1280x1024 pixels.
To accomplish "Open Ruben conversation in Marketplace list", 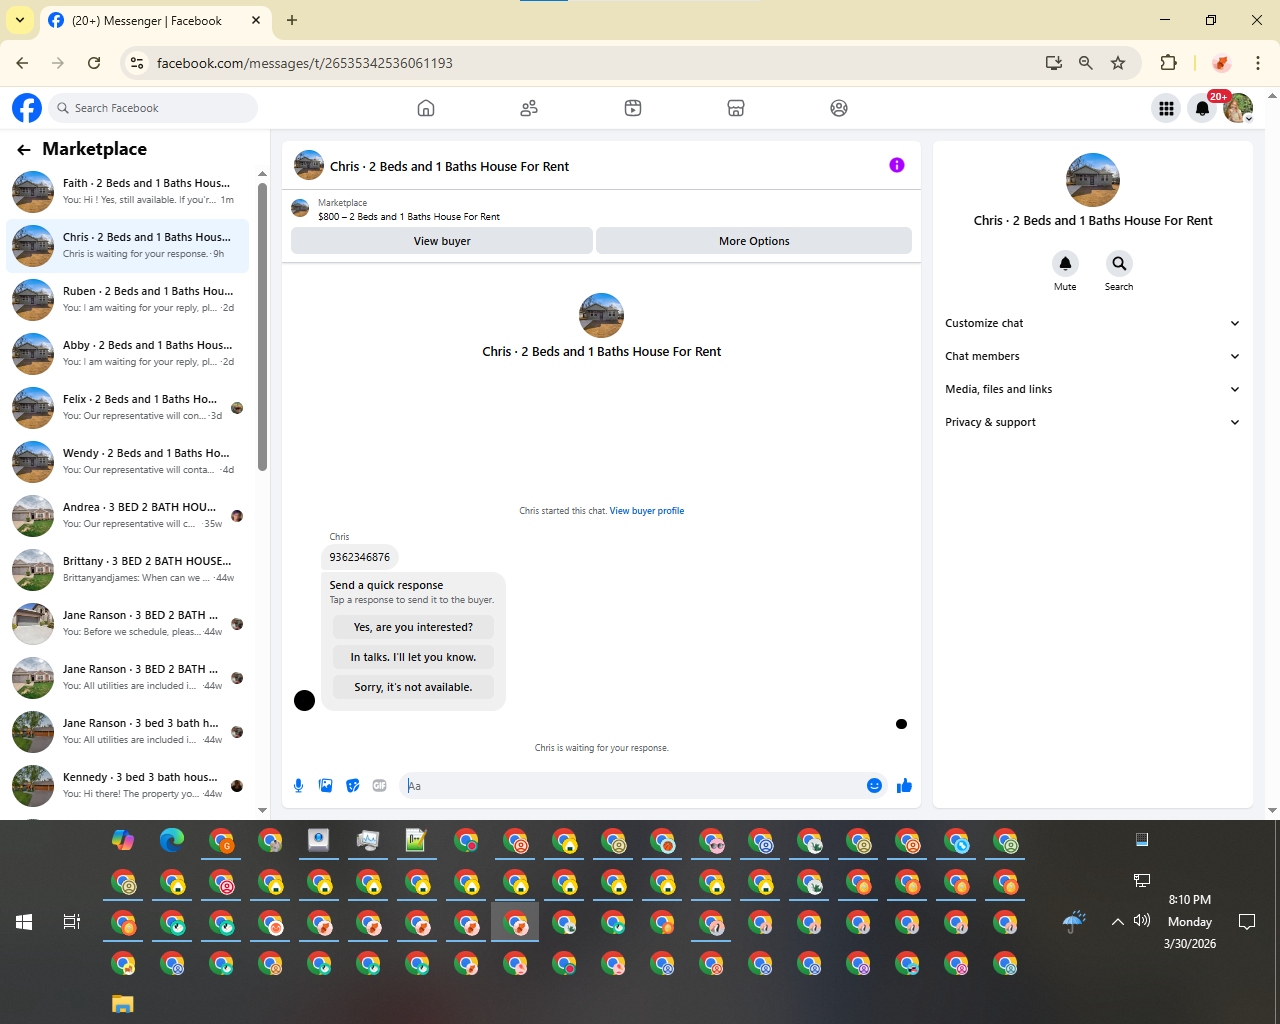I will point(128,299).
